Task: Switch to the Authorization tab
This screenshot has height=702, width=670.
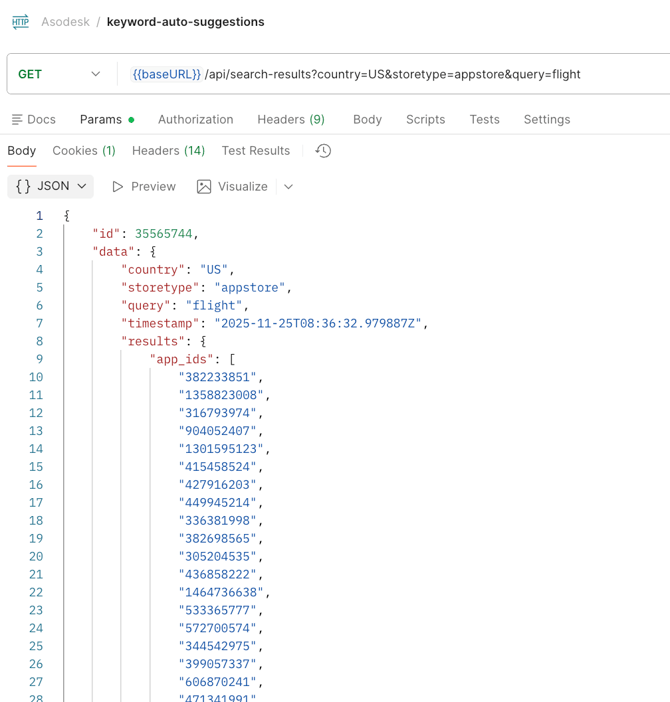Action: [x=195, y=119]
